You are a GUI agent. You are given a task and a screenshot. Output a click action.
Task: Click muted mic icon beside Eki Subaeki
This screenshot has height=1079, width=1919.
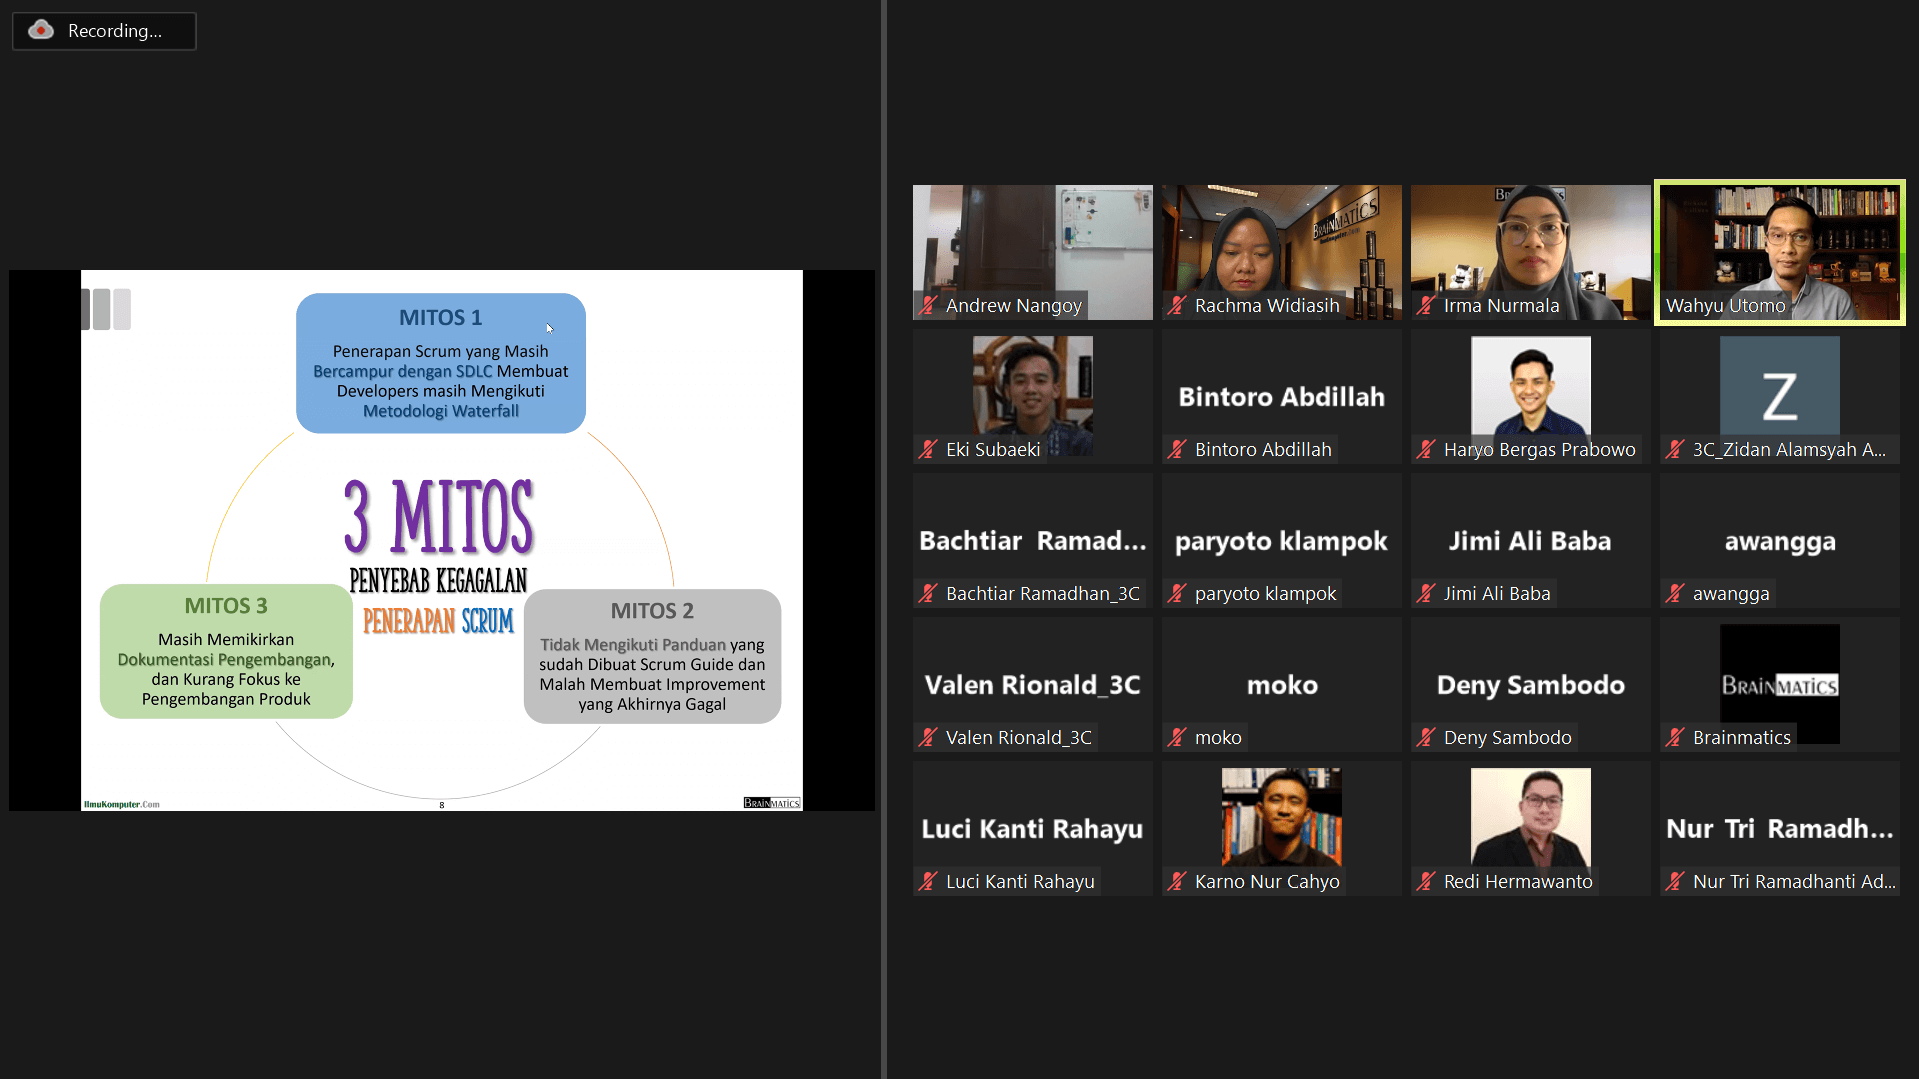coord(928,450)
